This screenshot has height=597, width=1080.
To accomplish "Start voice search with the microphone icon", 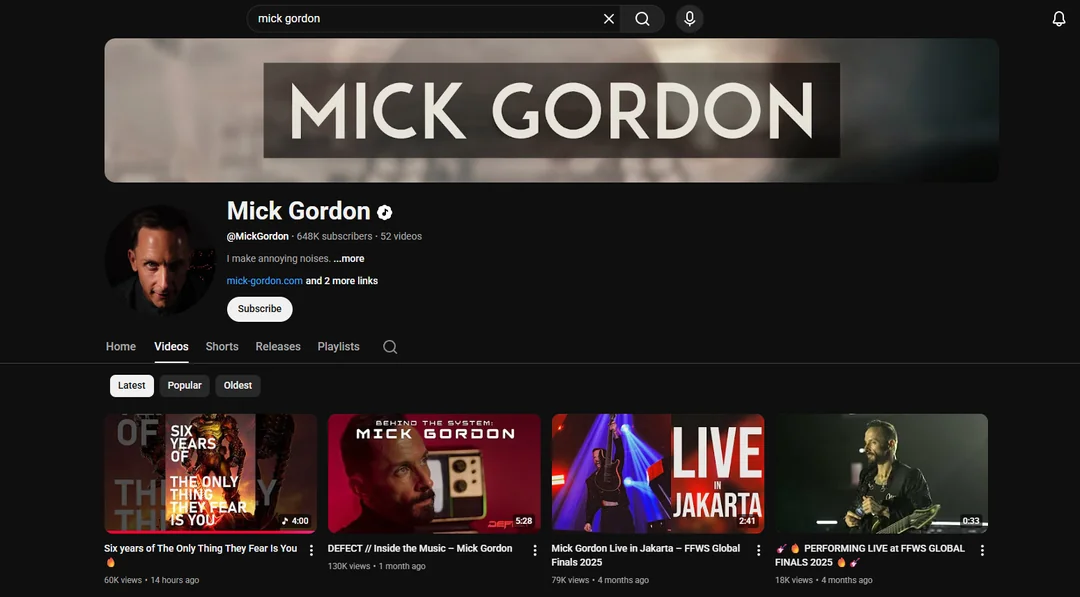I will pos(689,19).
